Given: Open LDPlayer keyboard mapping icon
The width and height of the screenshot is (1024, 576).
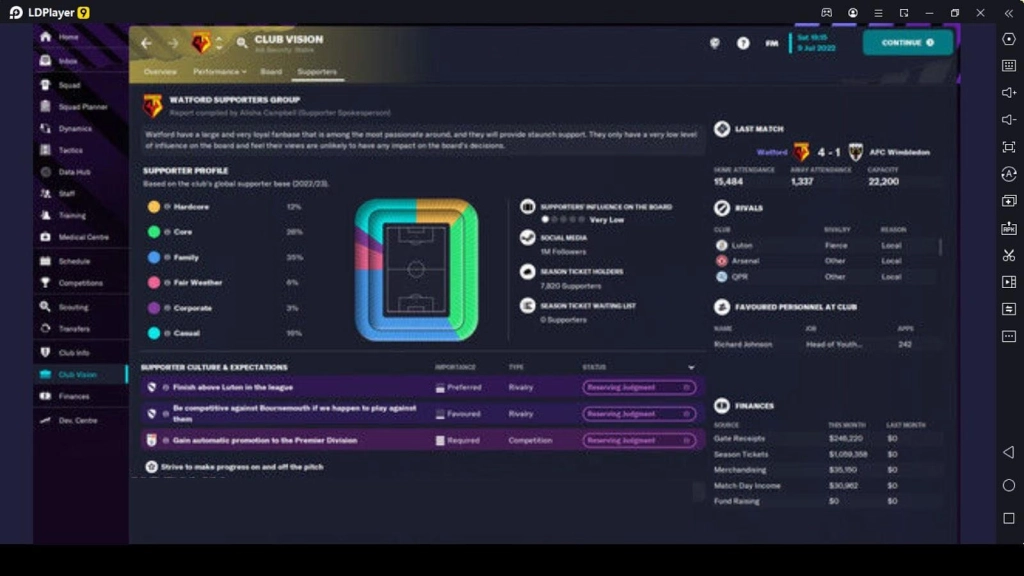Looking at the screenshot, I should click(1009, 65).
